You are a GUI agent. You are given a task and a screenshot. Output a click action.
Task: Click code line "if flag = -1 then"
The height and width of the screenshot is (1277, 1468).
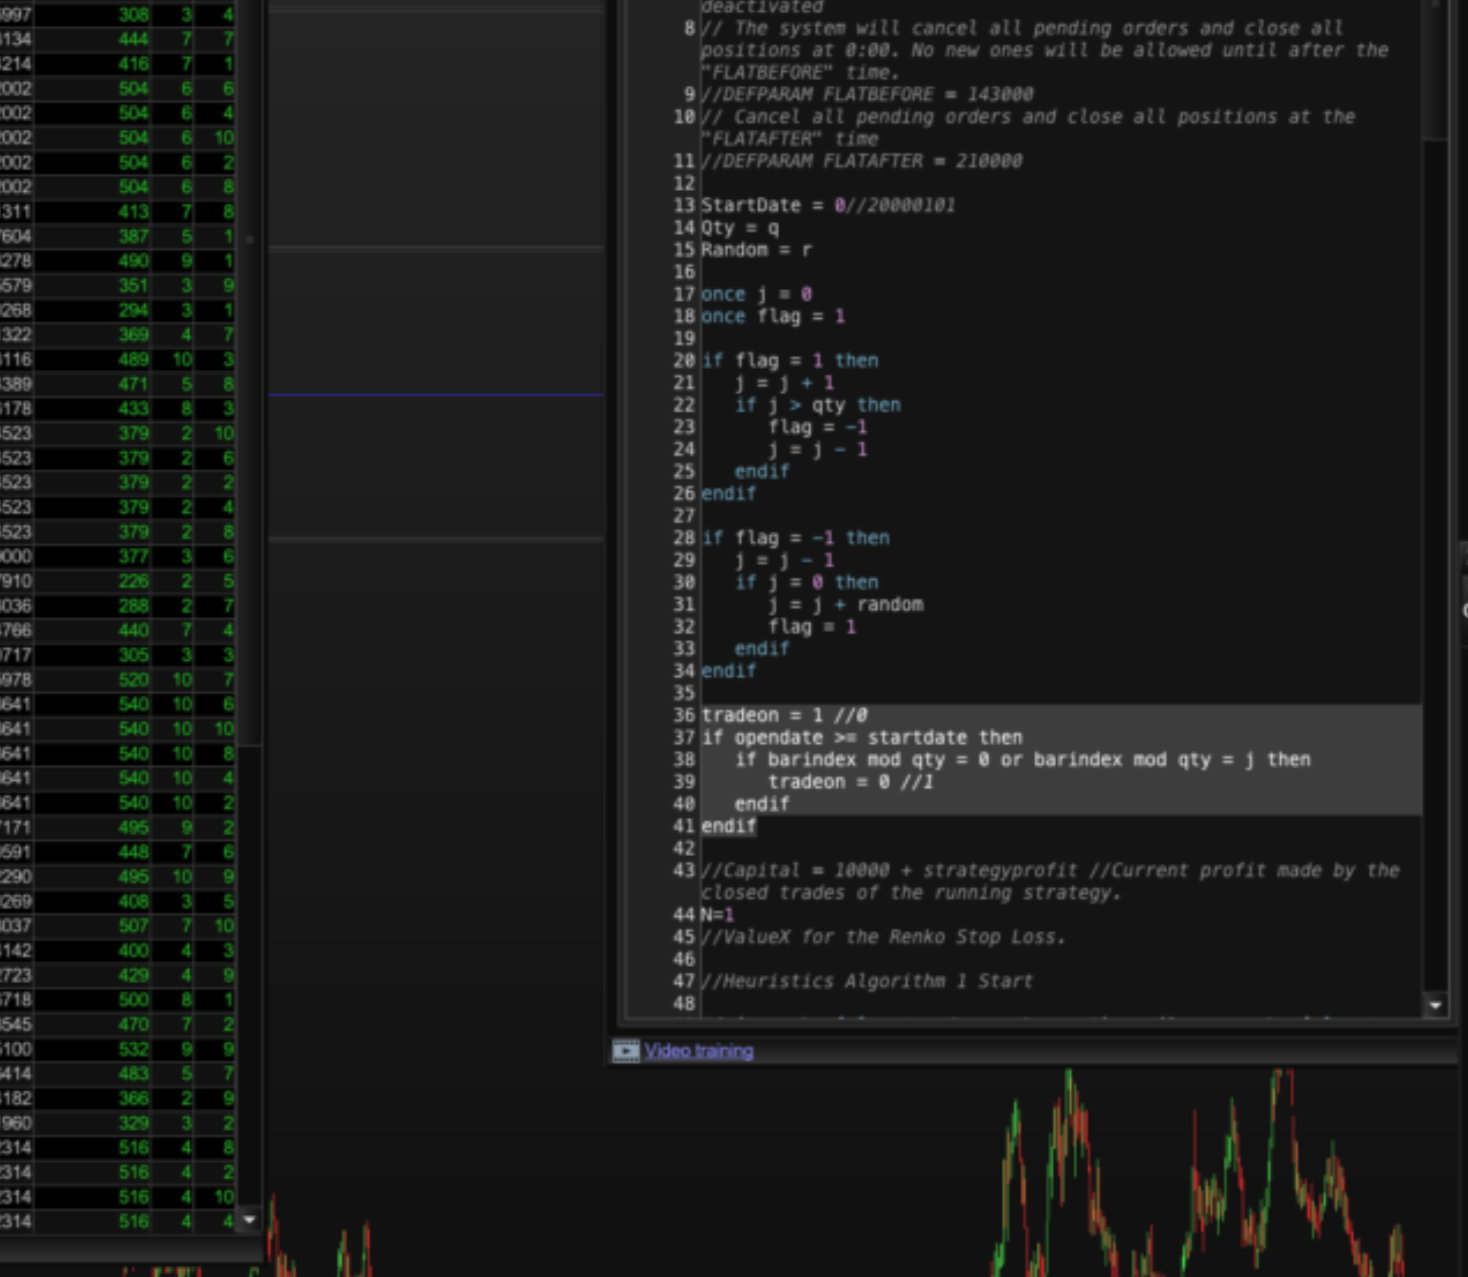pos(796,538)
